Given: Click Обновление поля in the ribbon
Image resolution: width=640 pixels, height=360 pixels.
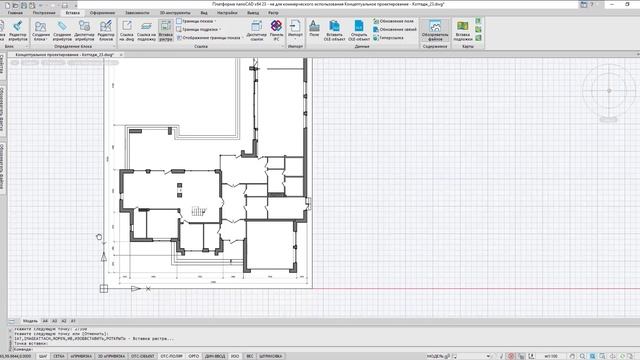Looking at the screenshot, I should (393, 21).
